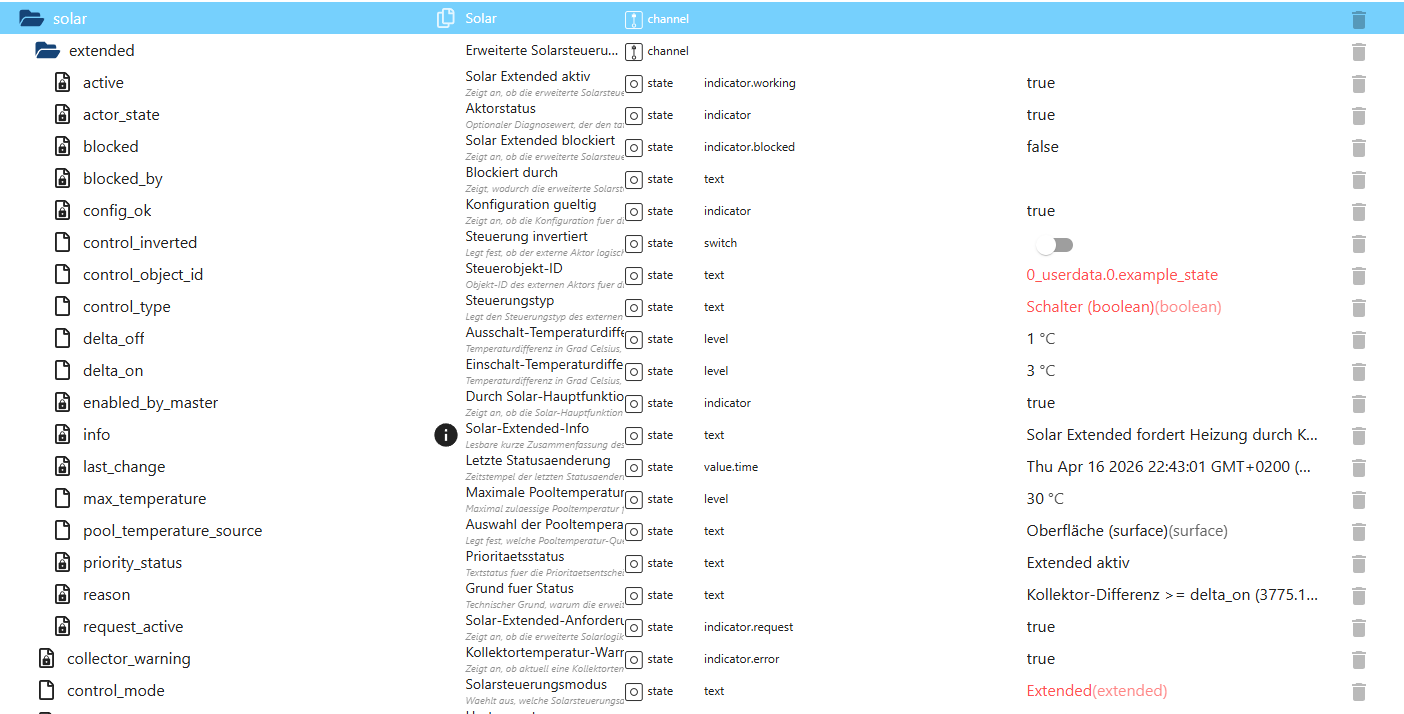Click the info icon beside info state

pos(445,435)
